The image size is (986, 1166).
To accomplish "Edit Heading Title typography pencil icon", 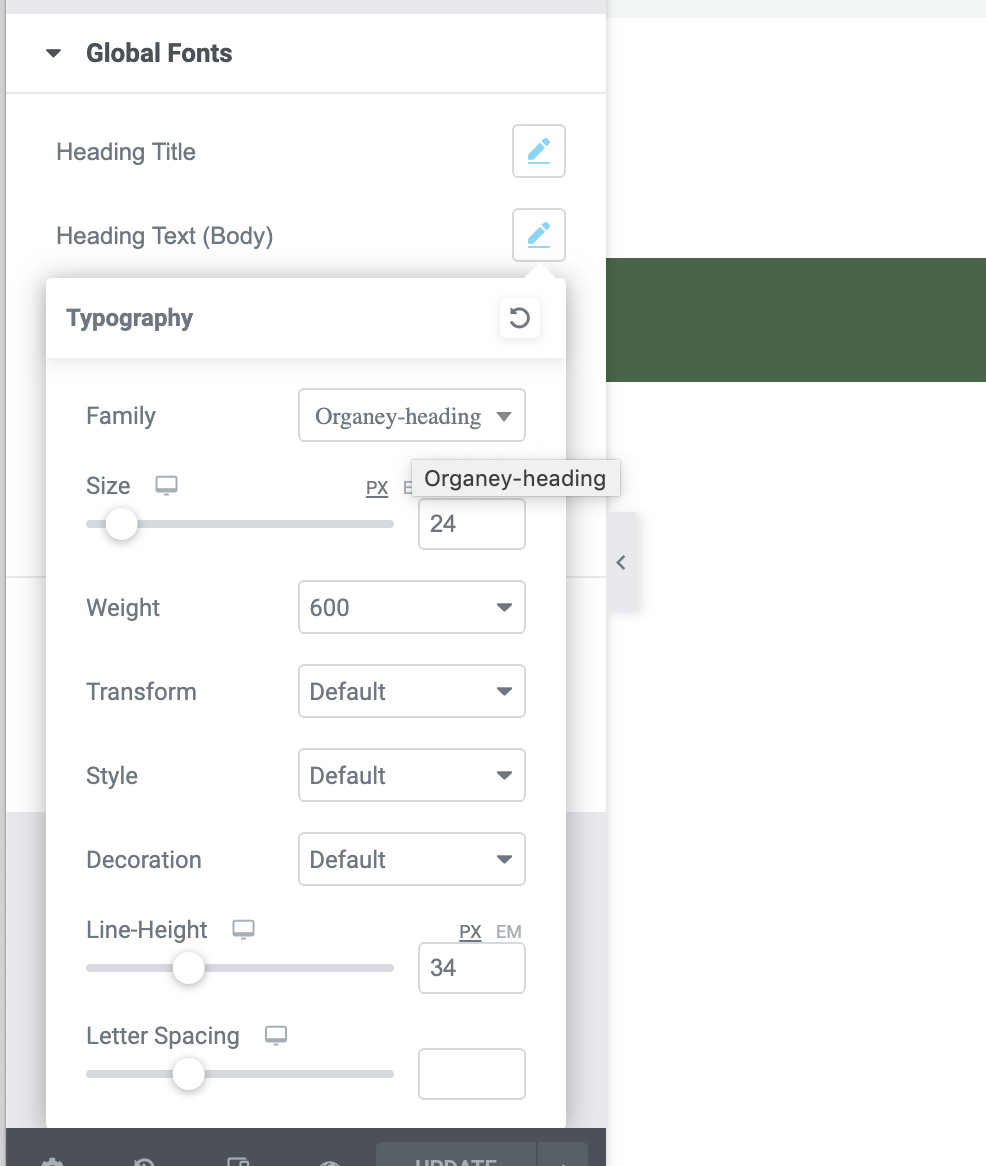I will [538, 151].
